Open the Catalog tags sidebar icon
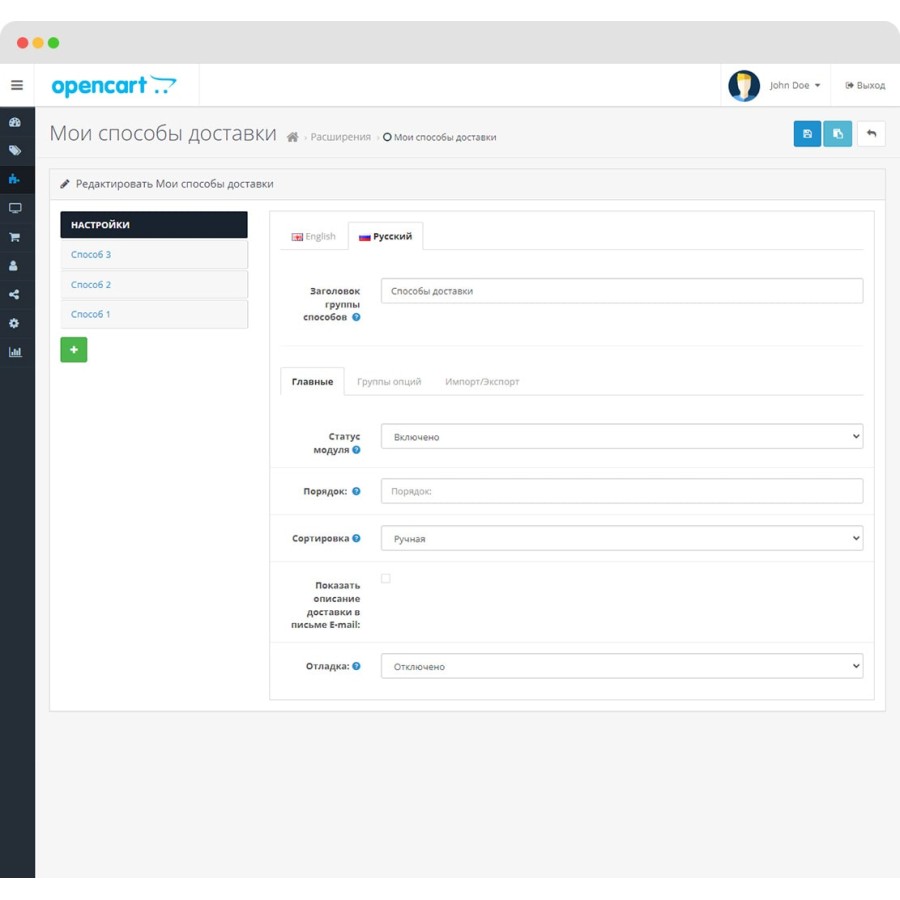 [15, 151]
